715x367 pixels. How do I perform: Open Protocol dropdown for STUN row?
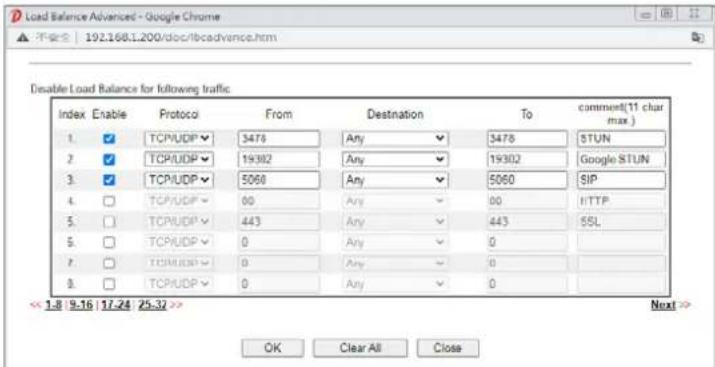click(x=179, y=139)
